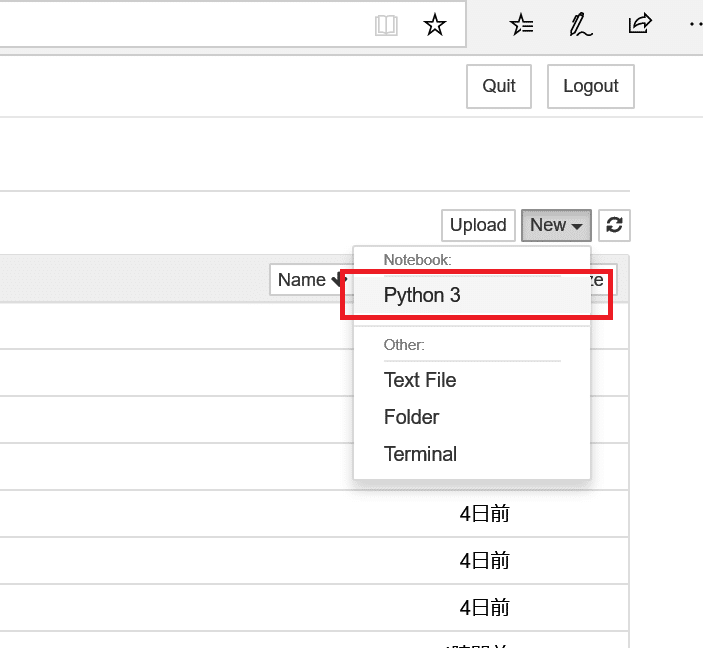Viewport: 703px width, 648px height.
Task: Click the reading view book icon
Action: click(386, 25)
